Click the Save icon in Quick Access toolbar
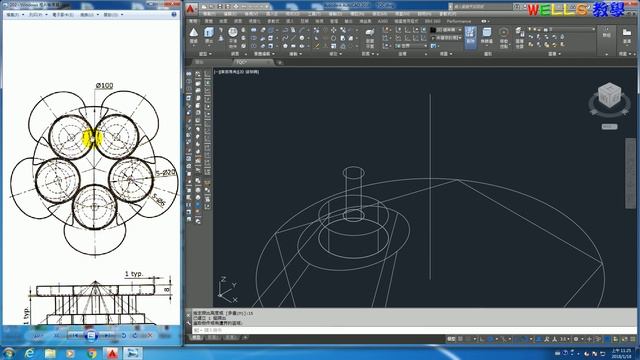The image size is (640, 360). pos(220,7)
